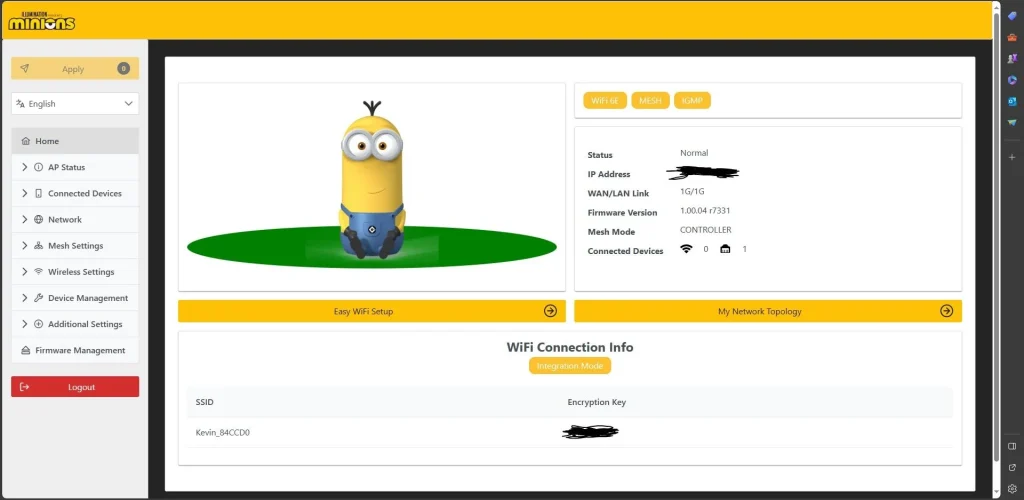Click the Kevin minion device image

point(372,180)
